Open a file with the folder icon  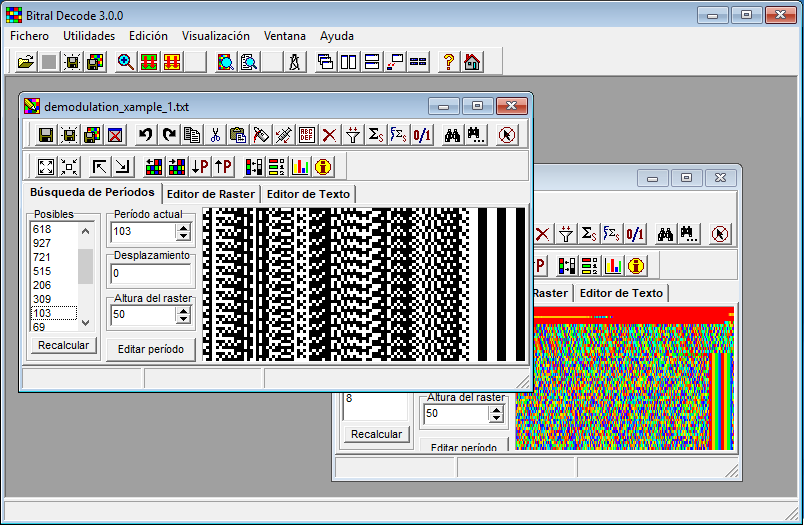pyautogui.click(x=26, y=62)
